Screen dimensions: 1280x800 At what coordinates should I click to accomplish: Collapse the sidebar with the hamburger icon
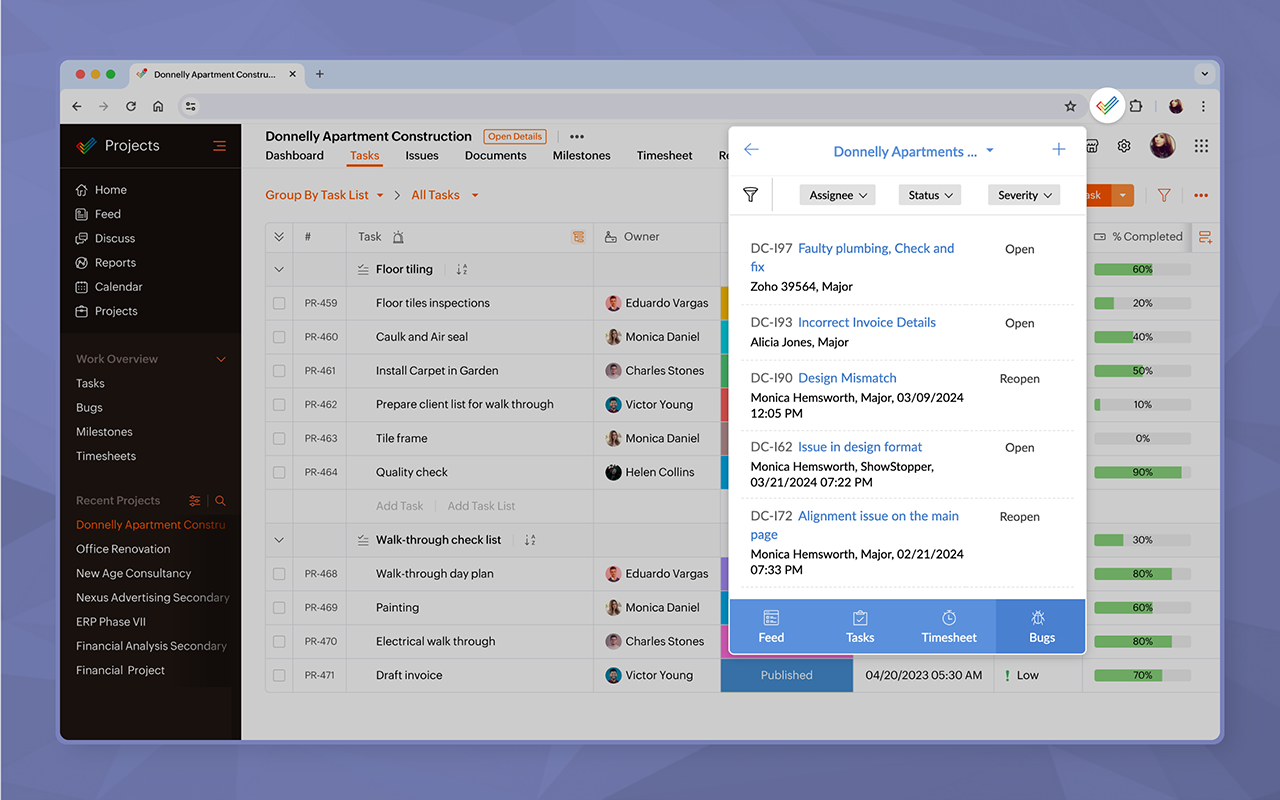[x=219, y=146]
